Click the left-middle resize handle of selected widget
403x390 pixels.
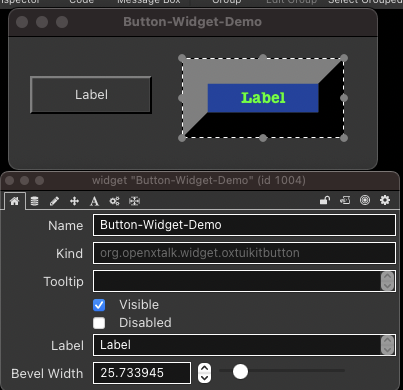pos(181,98)
